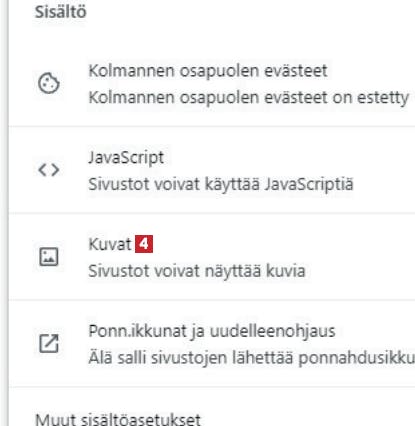Click divider line below the Kuvat row
This screenshot has height=426, width=415.
click(212, 300)
